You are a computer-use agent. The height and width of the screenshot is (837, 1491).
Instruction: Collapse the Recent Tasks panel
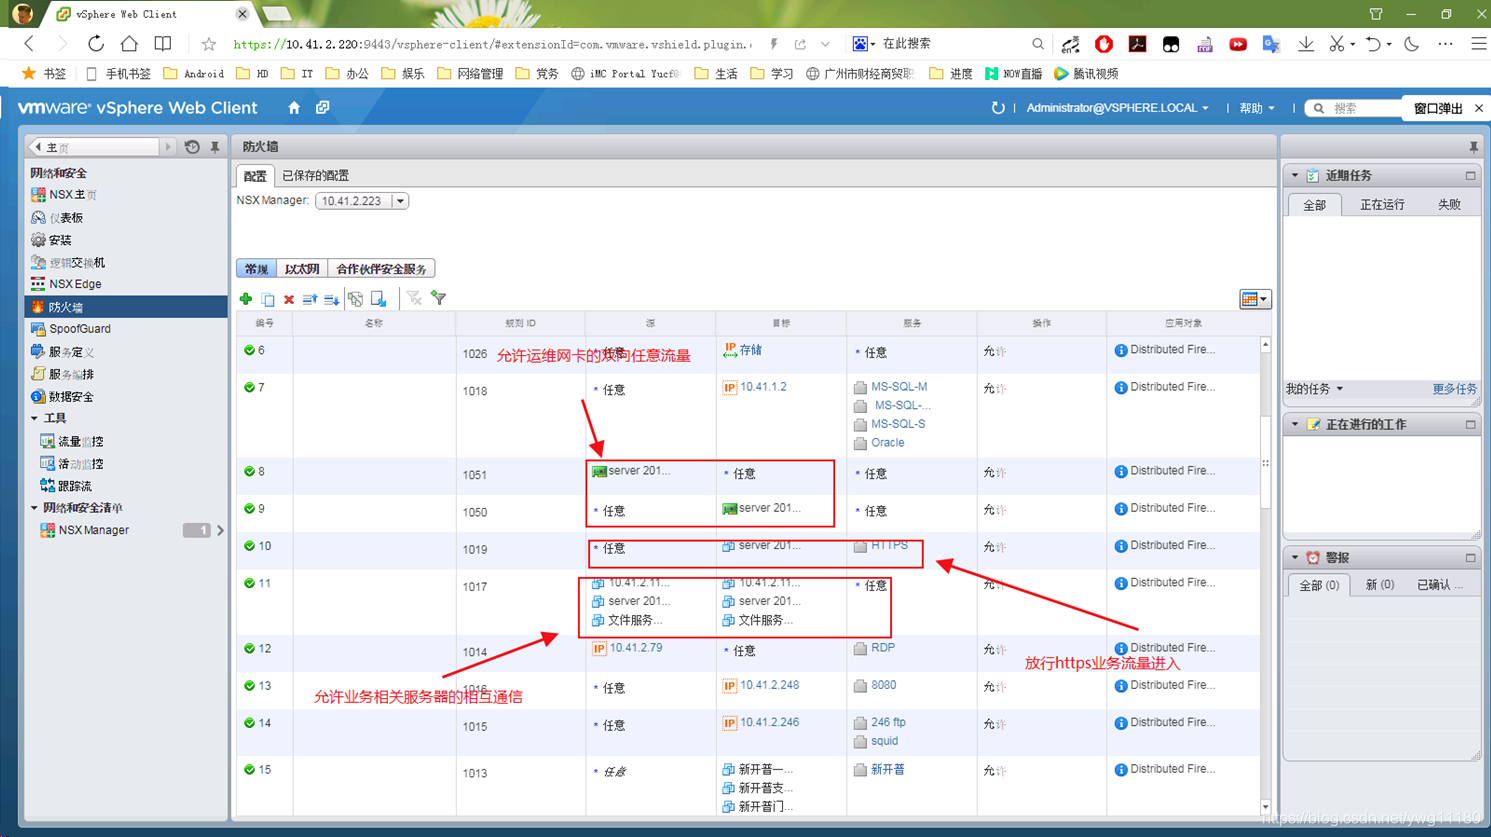(x=1295, y=176)
